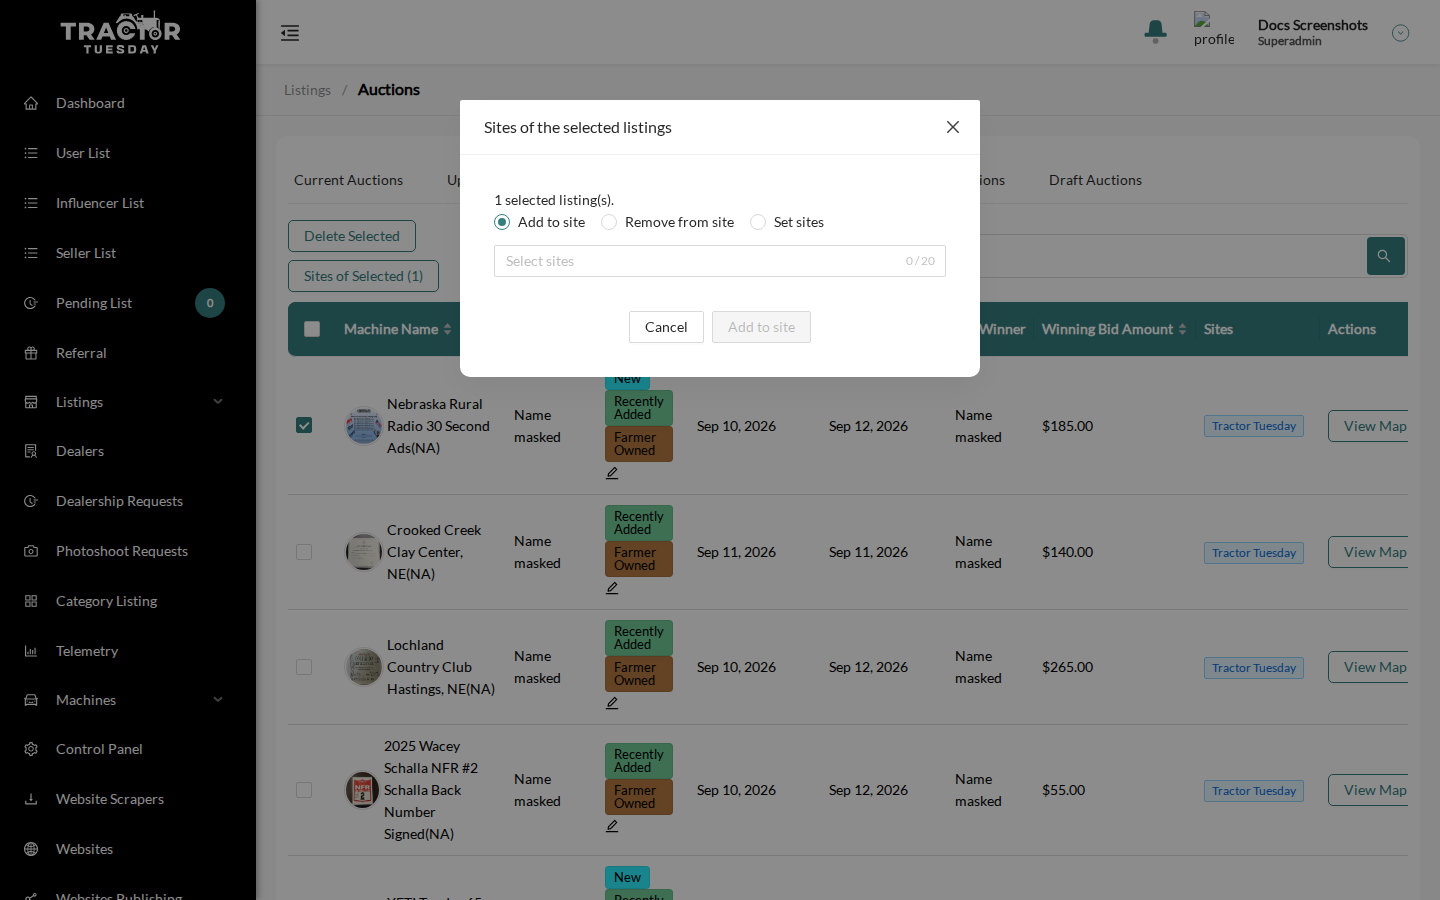Click View Map for 2025 Wacey Schalla

(x=1368, y=790)
